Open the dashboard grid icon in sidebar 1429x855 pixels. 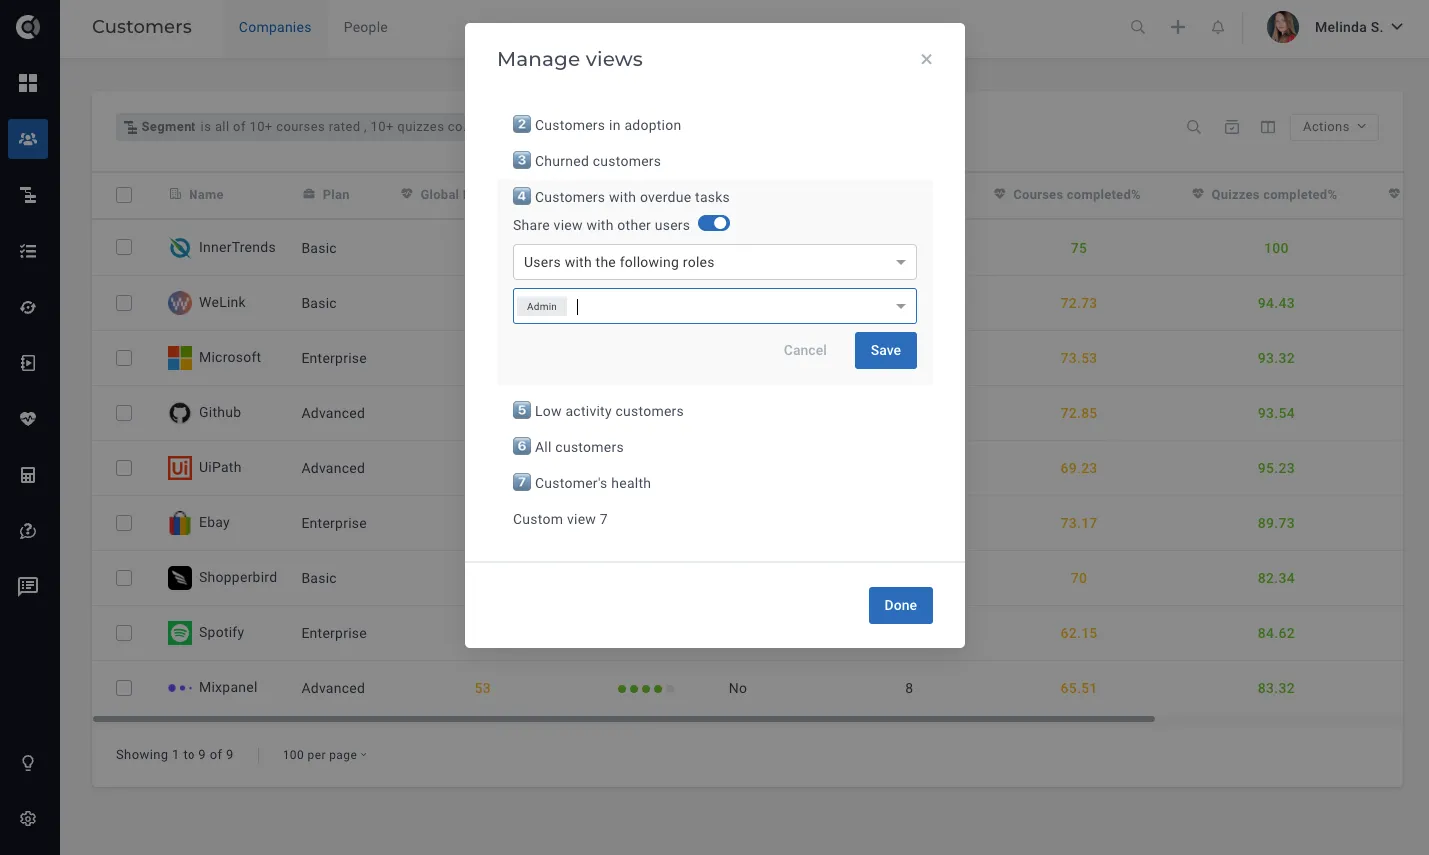coord(28,83)
